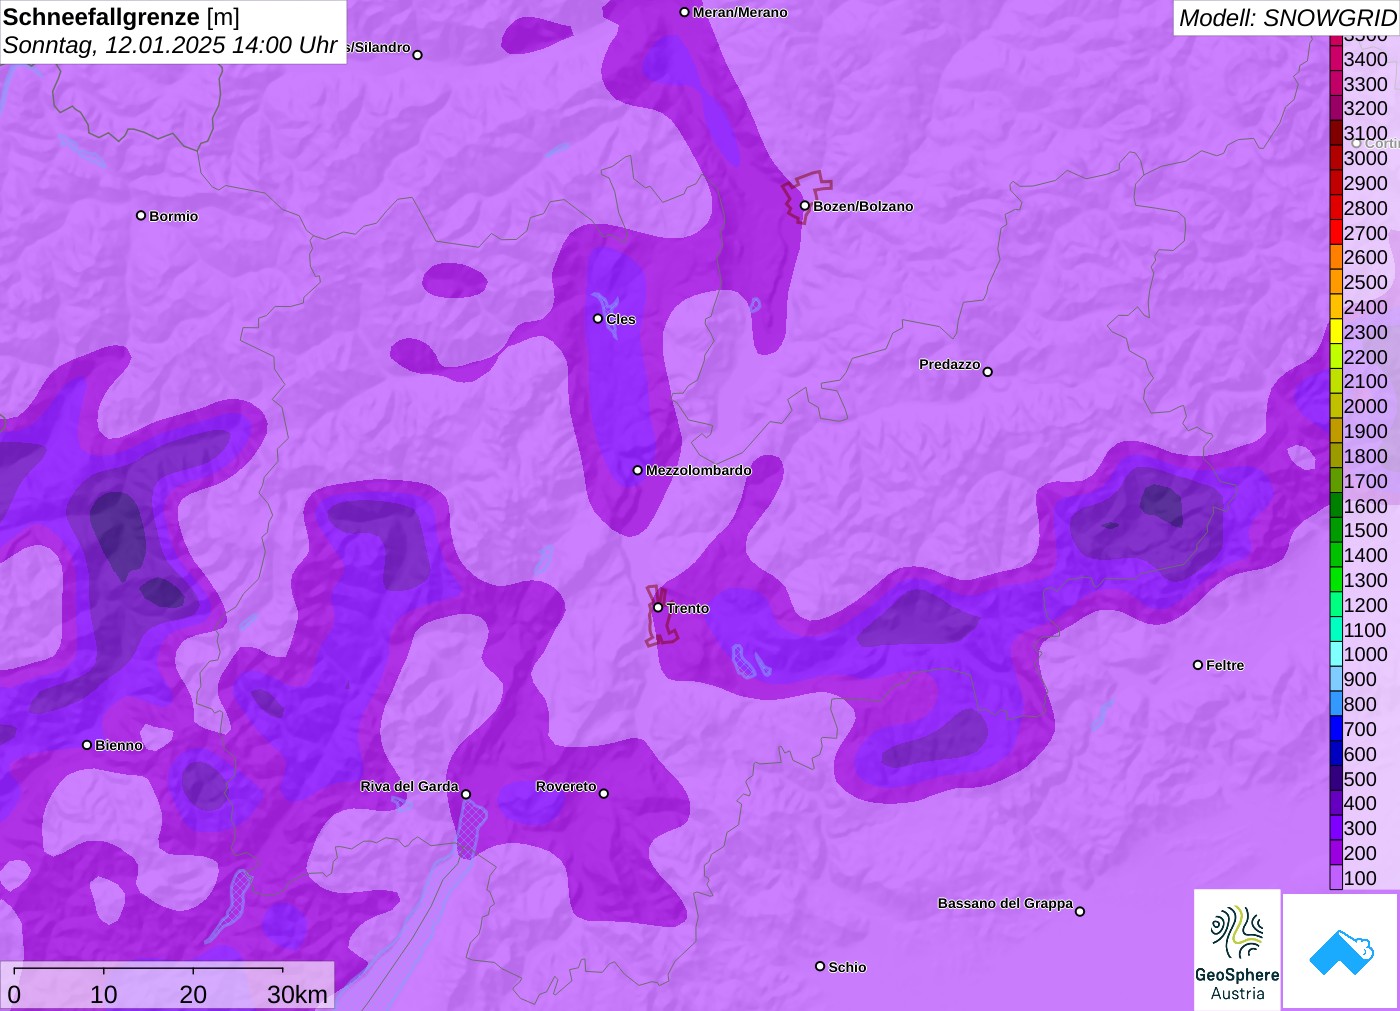Click the 2500 legend value

(1366, 282)
